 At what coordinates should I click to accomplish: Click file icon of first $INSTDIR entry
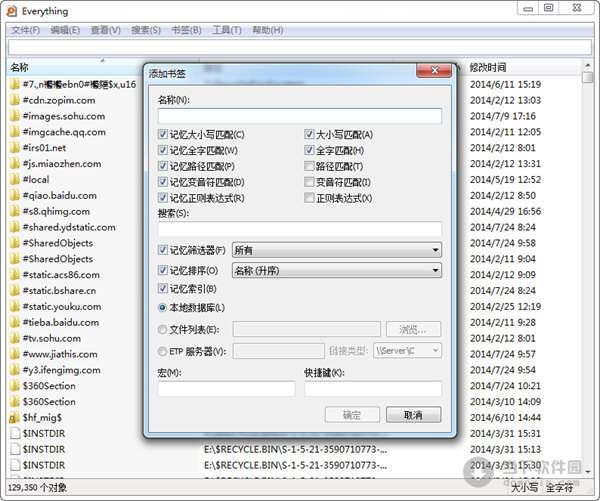tap(14, 434)
